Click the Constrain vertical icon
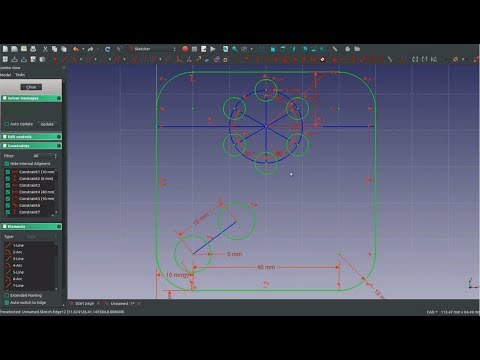The height and width of the screenshot is (360, 480). point(257,59)
